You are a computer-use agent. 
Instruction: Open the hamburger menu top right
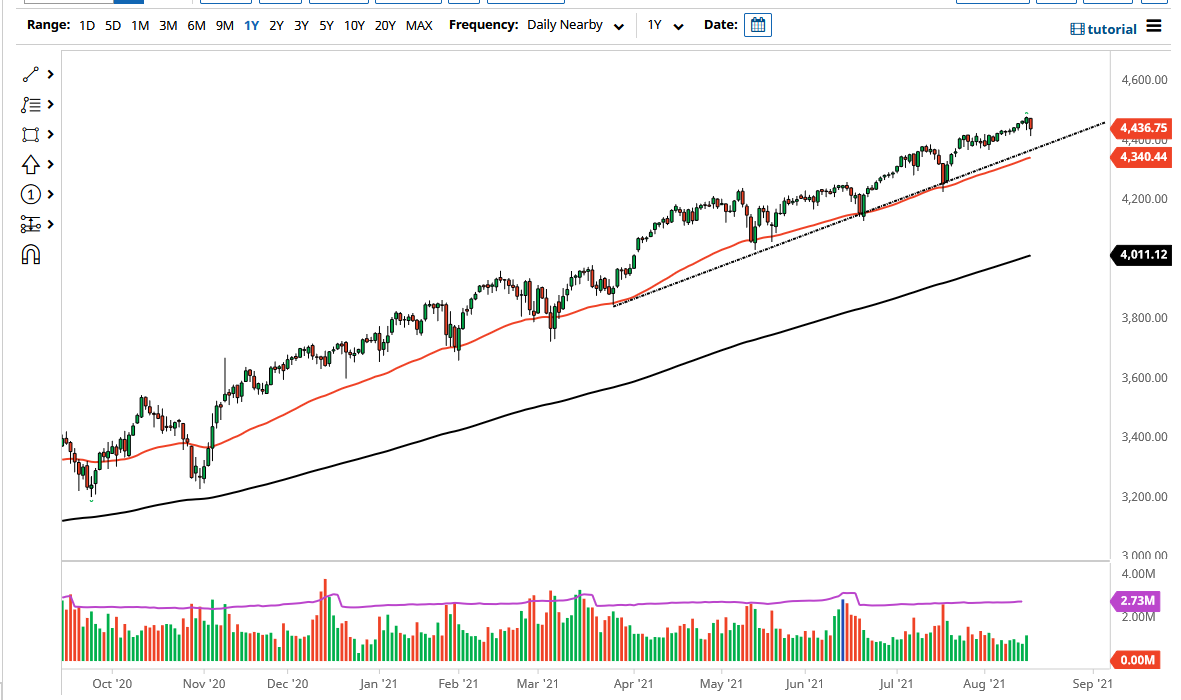[x=1153, y=27]
